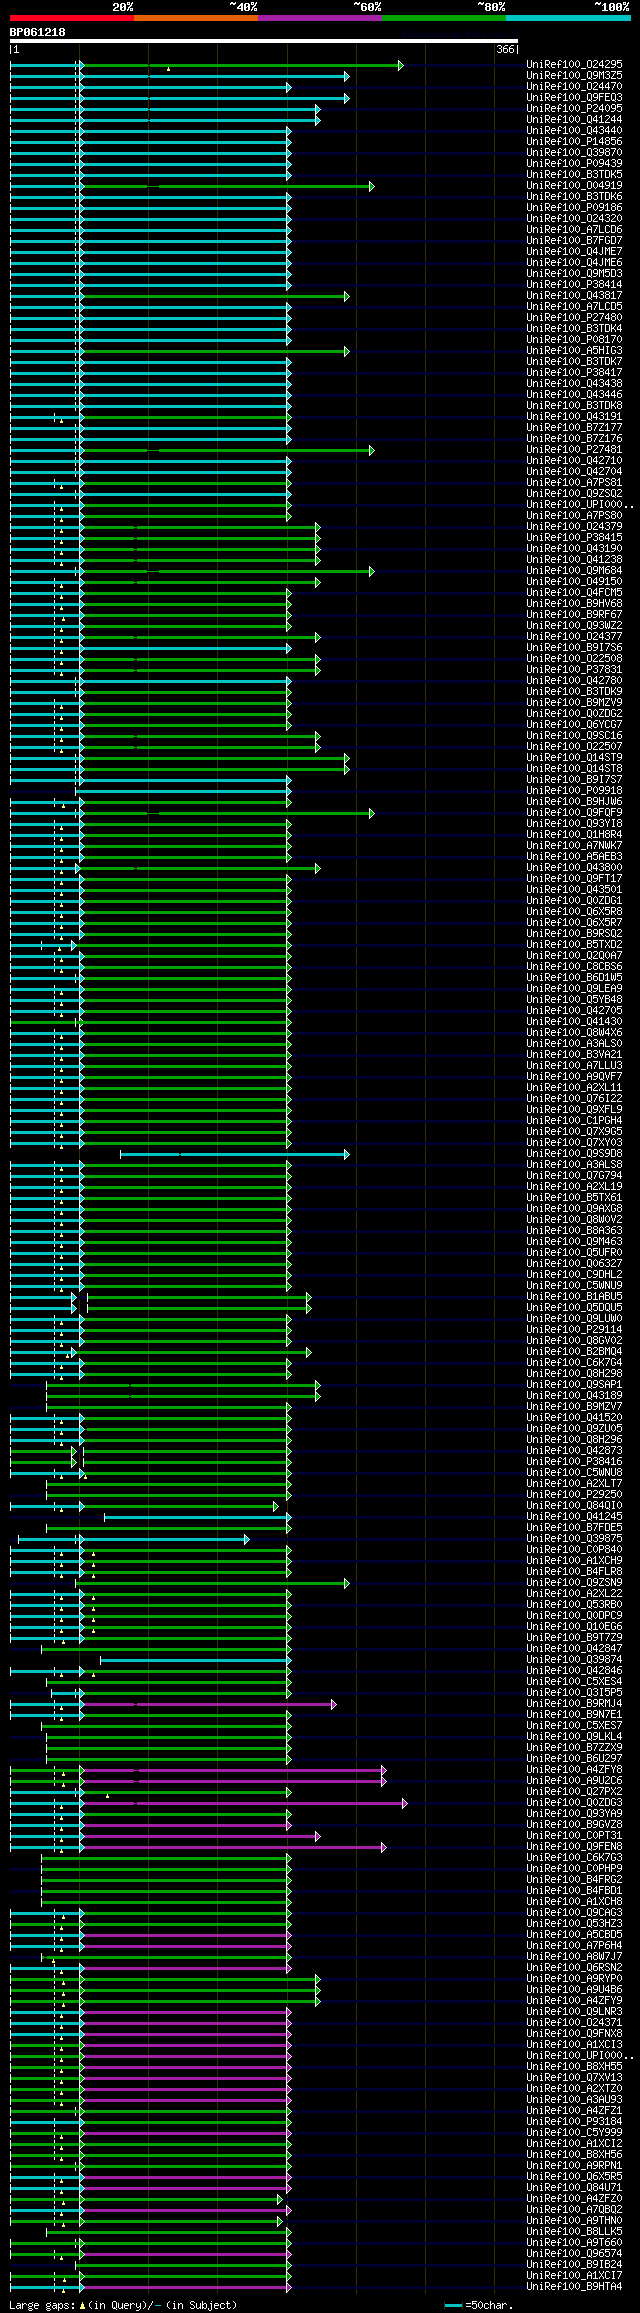This screenshot has height=2313, width=640.
Task: Click hit label UniRef100_Q9SAP1
Action: [574, 1385]
